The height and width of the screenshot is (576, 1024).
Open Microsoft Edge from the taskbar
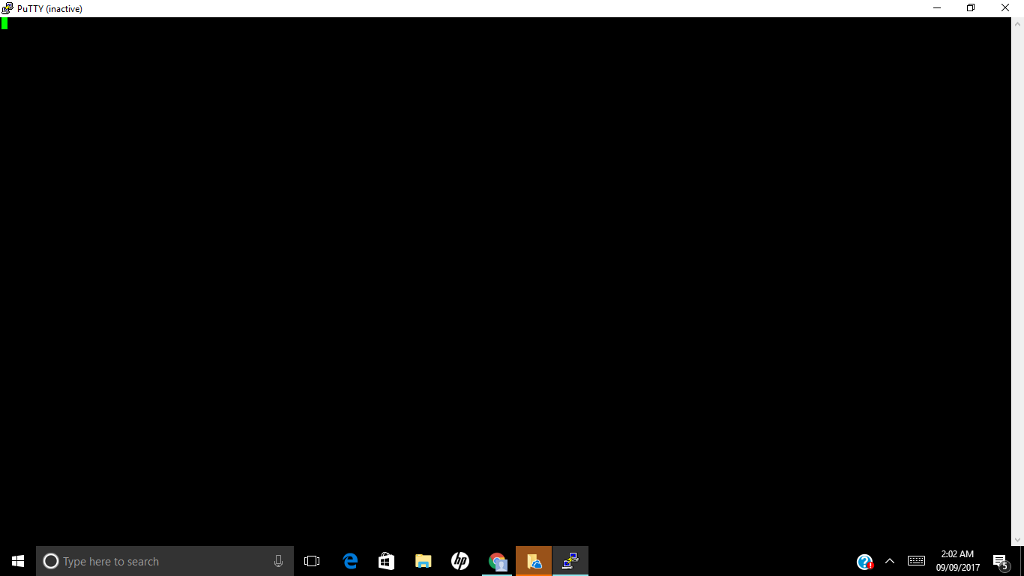349,561
